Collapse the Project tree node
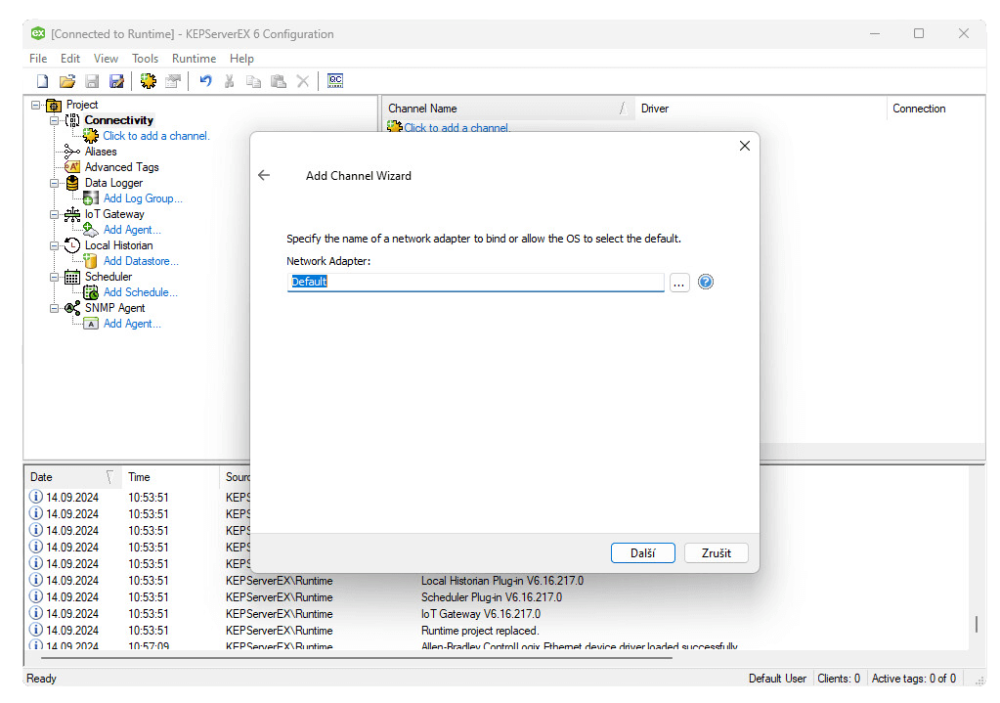This screenshot has height=703, width=1000. 36,105
